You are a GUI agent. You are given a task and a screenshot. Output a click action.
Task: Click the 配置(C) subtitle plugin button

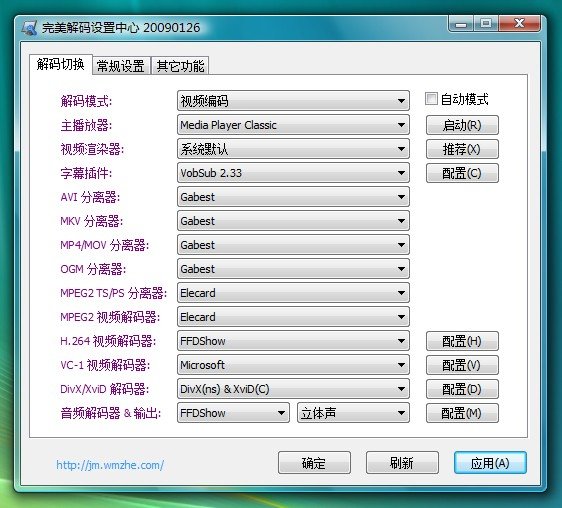pyautogui.click(x=462, y=173)
